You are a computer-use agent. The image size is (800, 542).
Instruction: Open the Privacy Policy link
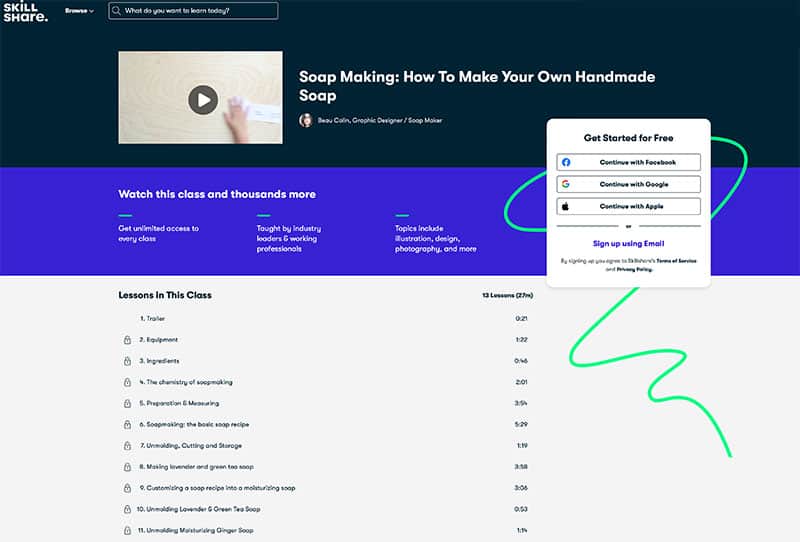coord(634,269)
